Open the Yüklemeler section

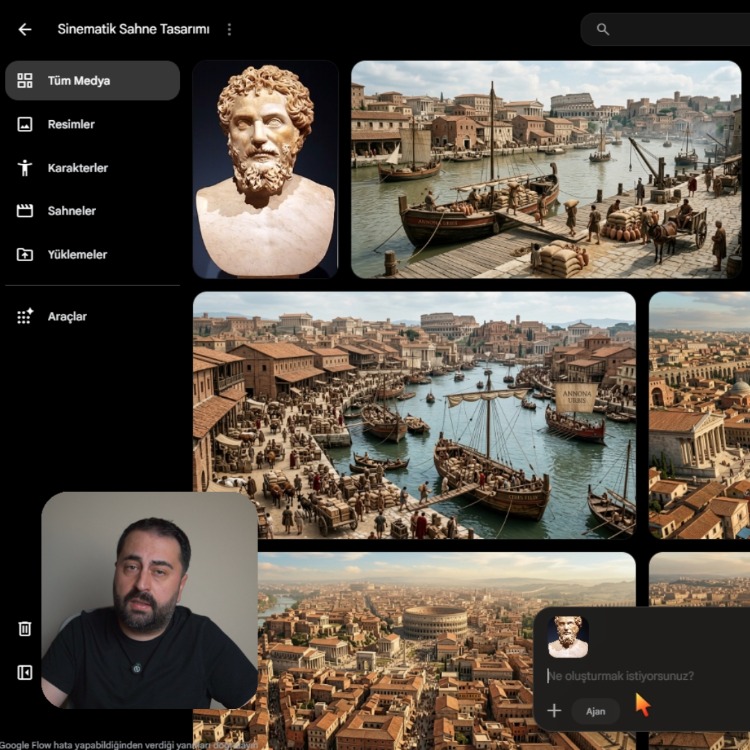pos(77,254)
